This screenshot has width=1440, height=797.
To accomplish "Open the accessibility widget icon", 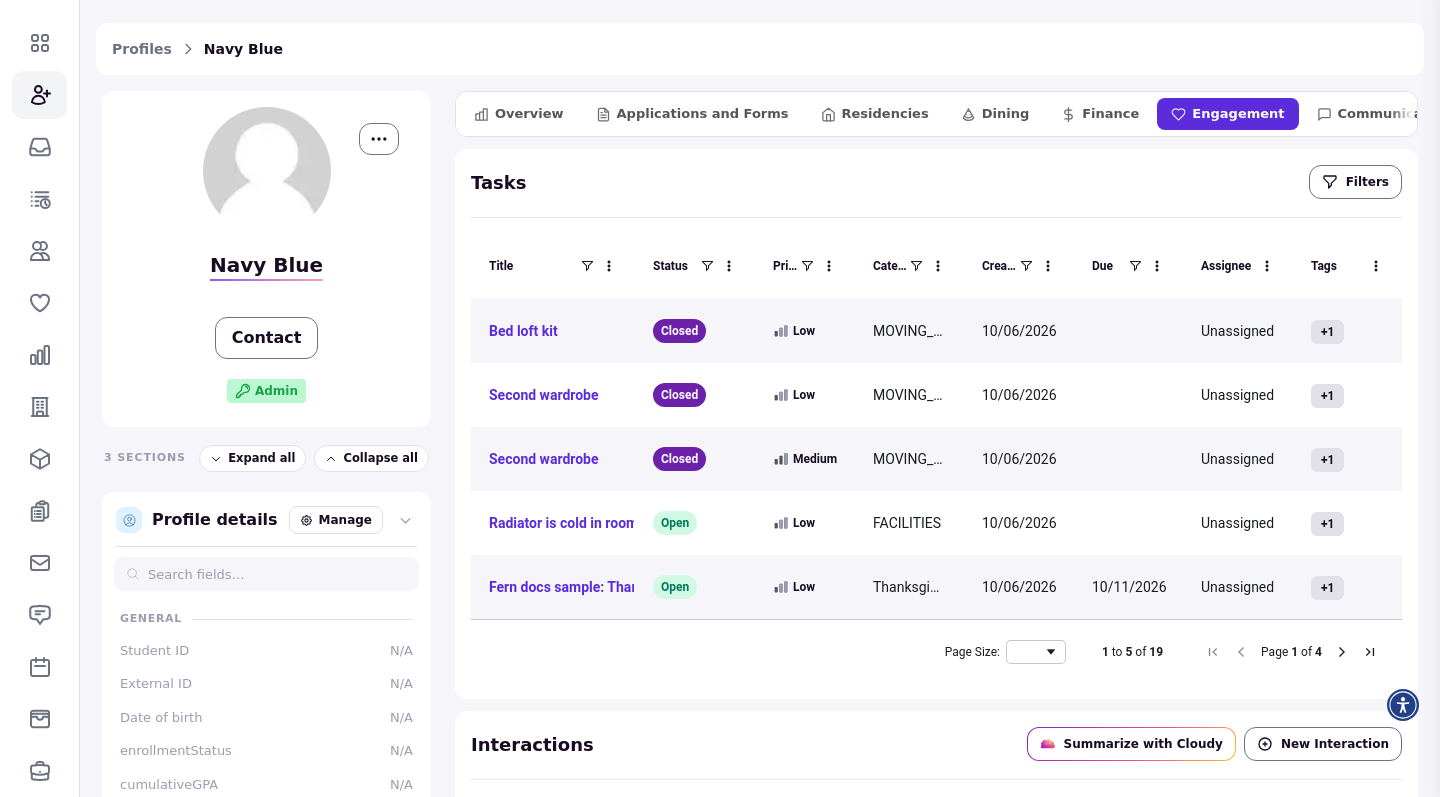I will tap(1403, 705).
